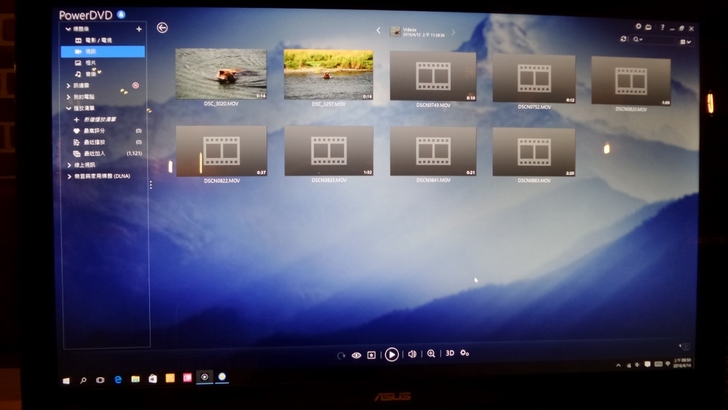
Task: Open Windows Store from taskbar
Action: 153,379
